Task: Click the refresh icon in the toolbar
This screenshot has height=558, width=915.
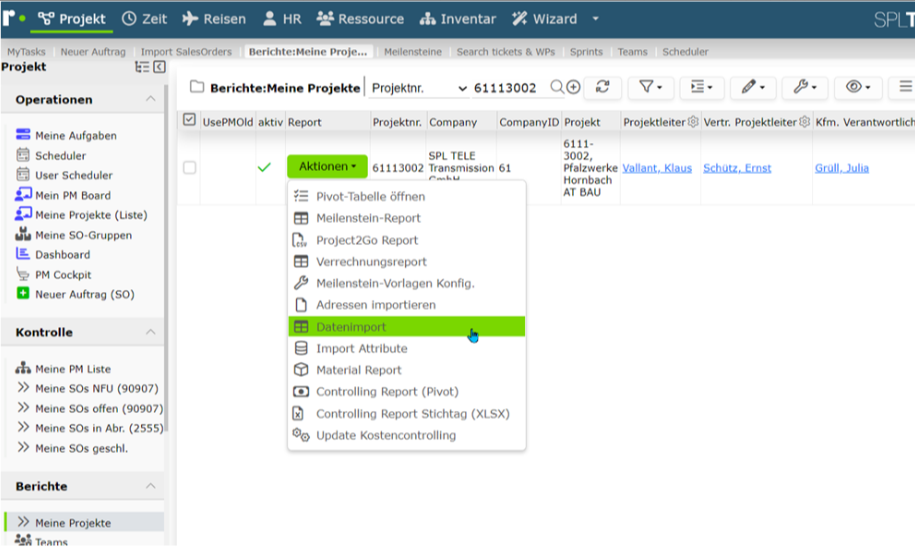Action: [x=602, y=87]
